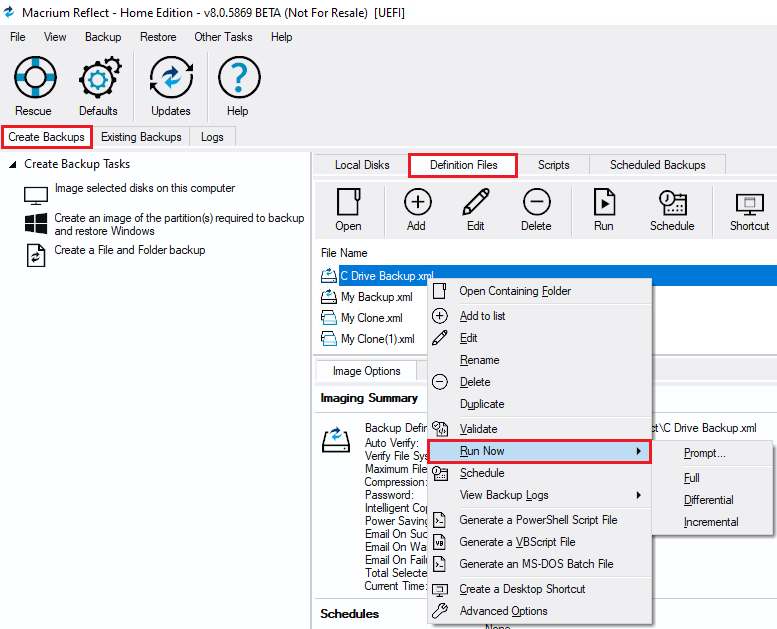This screenshot has height=629, width=777.
Task: Click the Open definition file icon
Action: (x=348, y=202)
